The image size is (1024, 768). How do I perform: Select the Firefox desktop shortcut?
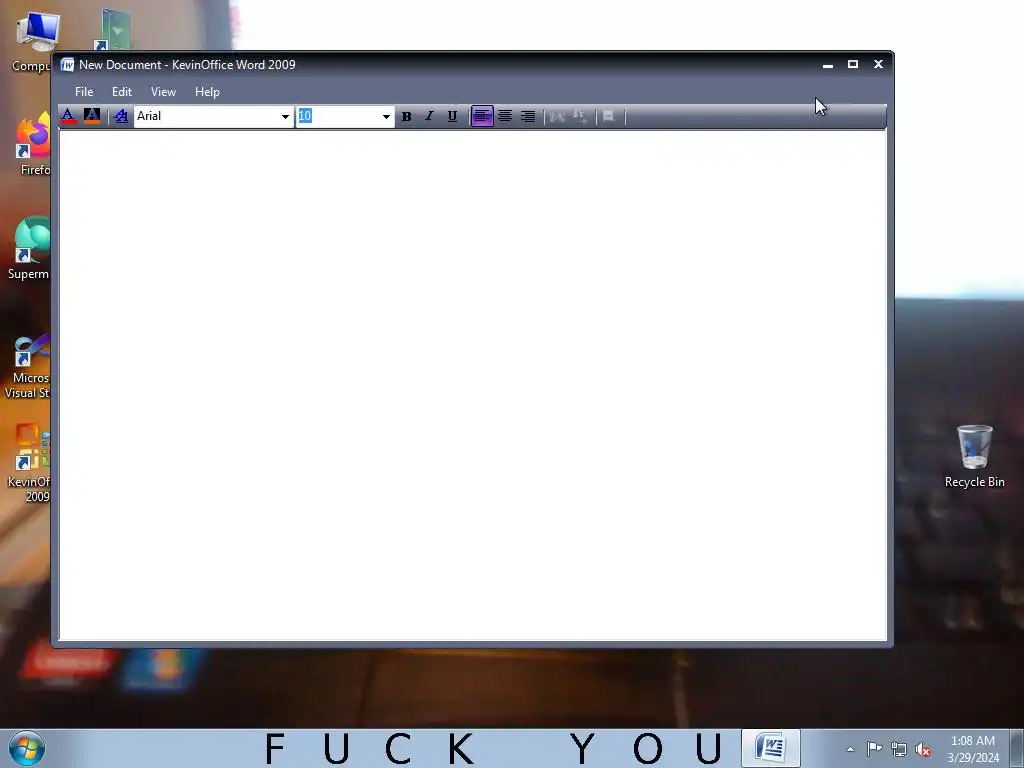point(34,144)
